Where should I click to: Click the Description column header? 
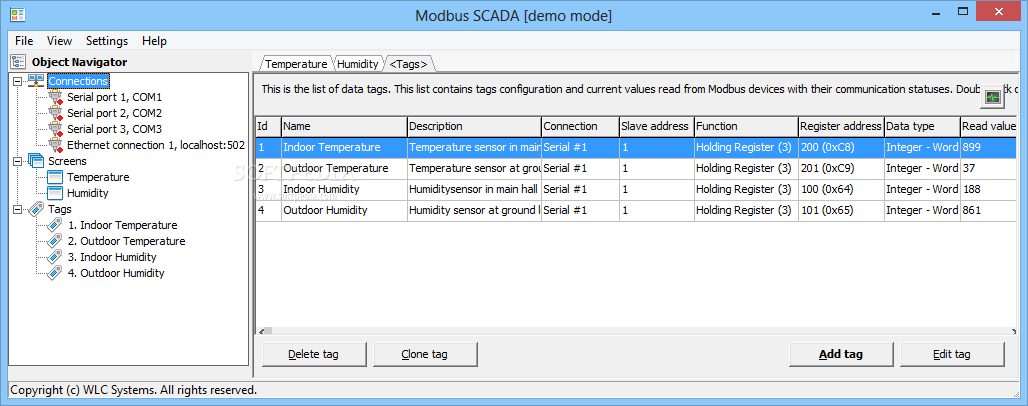pyautogui.click(x=474, y=126)
